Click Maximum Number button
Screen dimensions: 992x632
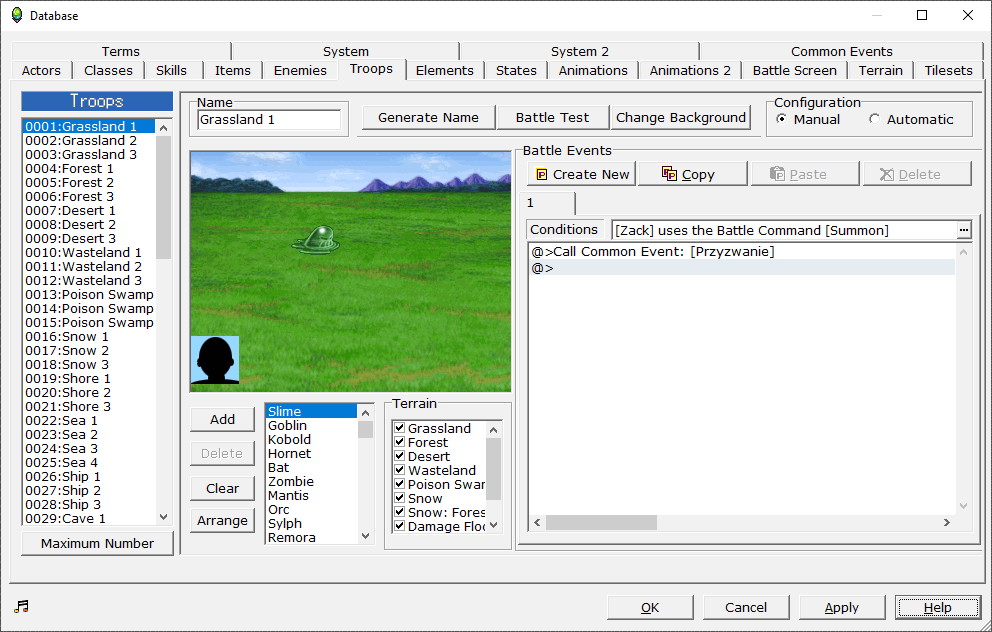(97, 543)
